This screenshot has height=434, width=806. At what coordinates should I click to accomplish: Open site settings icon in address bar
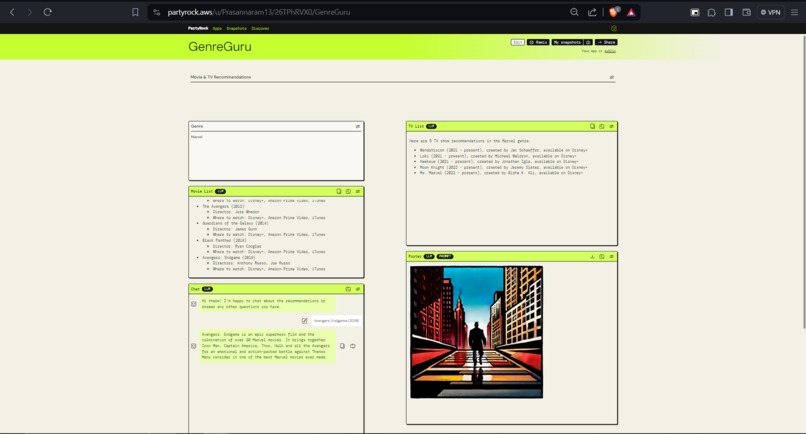point(157,12)
